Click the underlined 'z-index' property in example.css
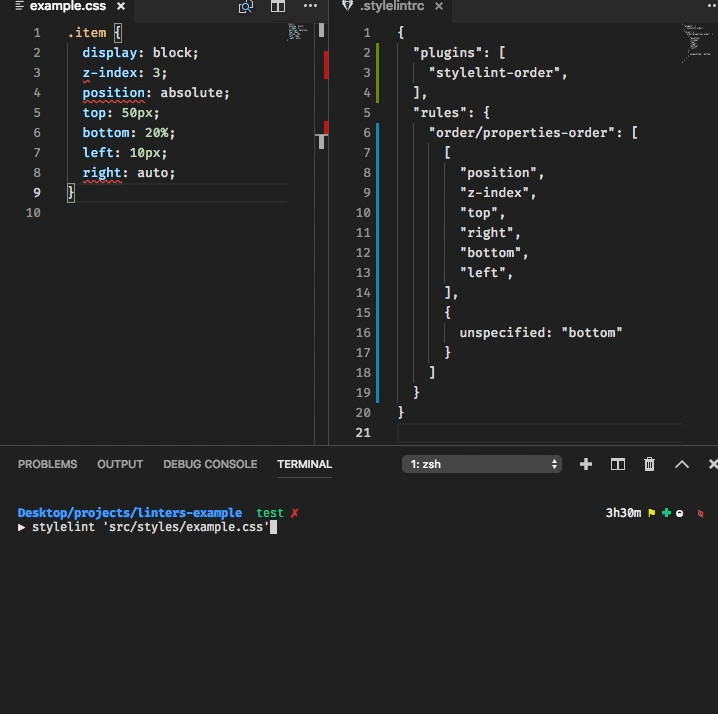Image resolution: width=718 pixels, height=714 pixels. coord(110,73)
